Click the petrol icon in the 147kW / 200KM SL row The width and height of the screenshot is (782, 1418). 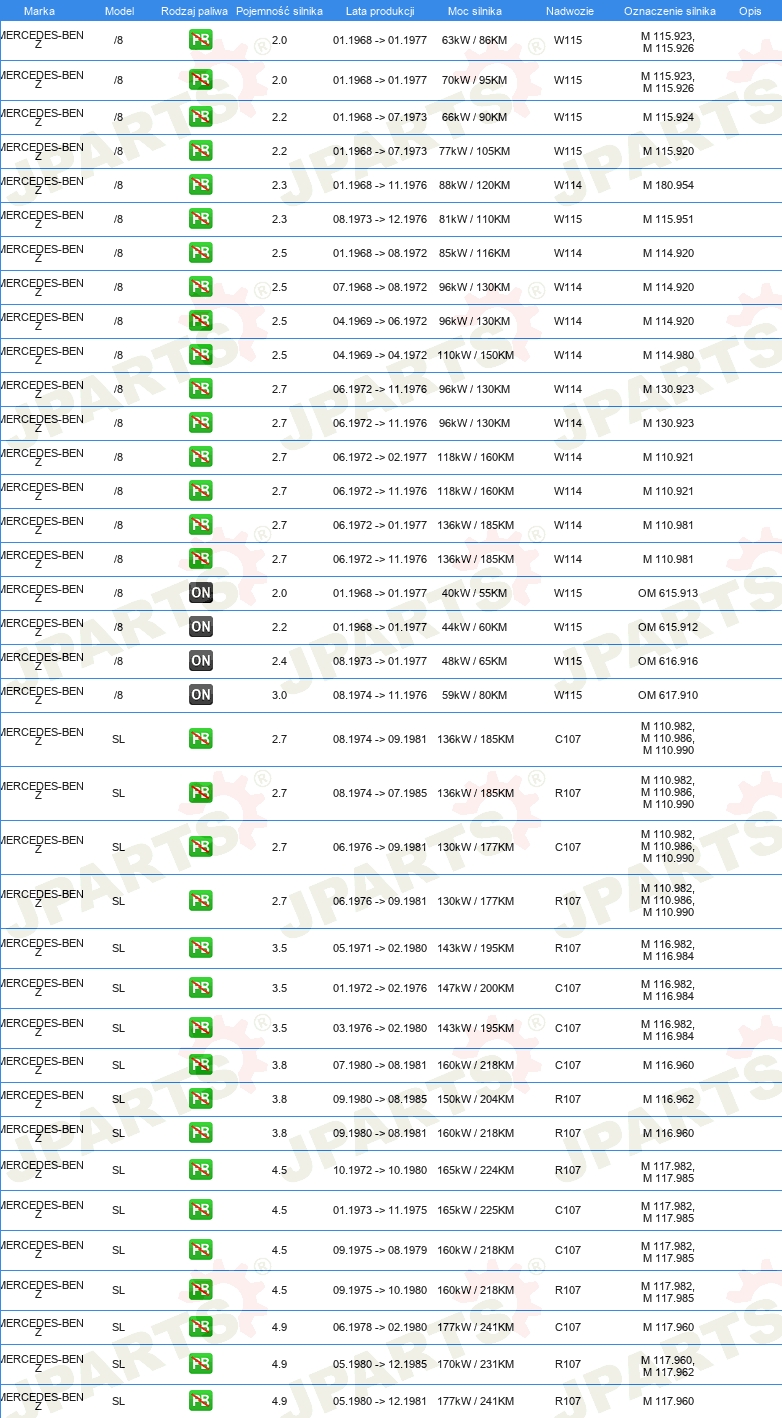(x=201, y=989)
